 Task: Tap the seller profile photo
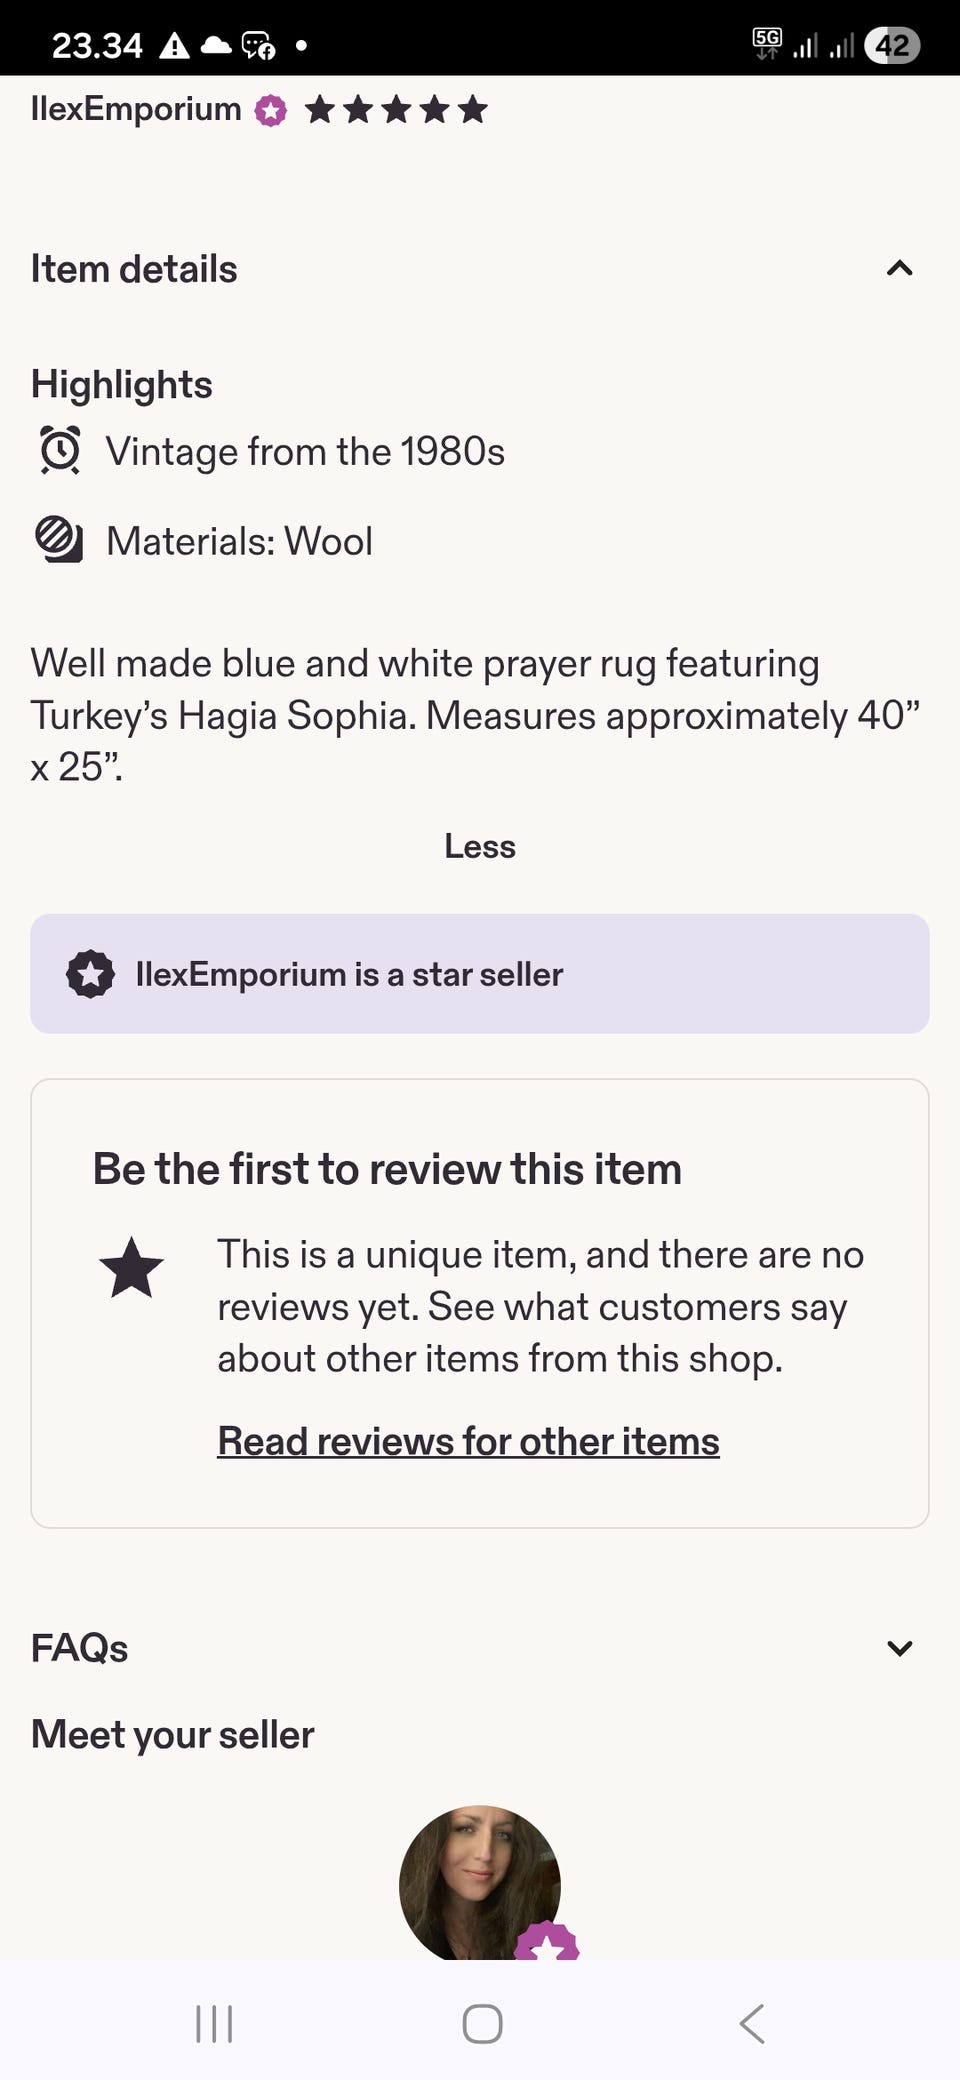[x=478, y=1880]
